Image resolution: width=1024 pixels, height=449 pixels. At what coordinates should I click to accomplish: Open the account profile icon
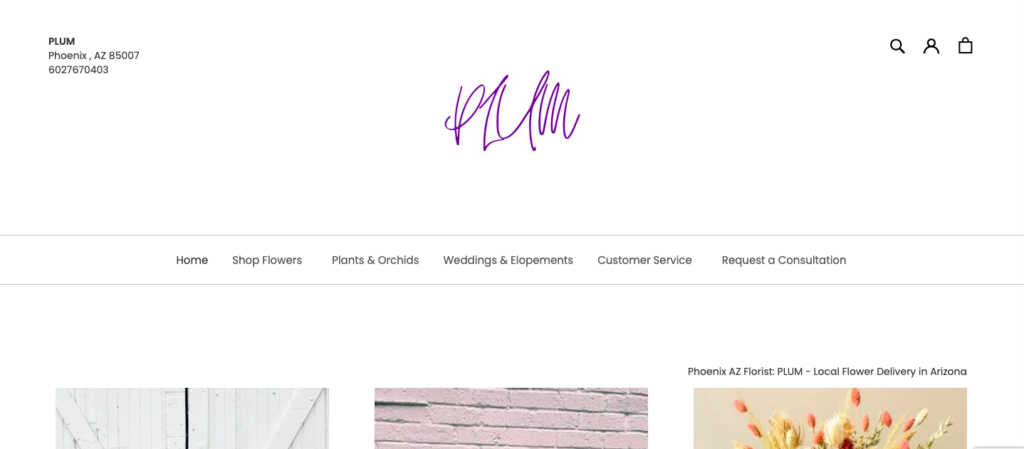click(x=931, y=46)
